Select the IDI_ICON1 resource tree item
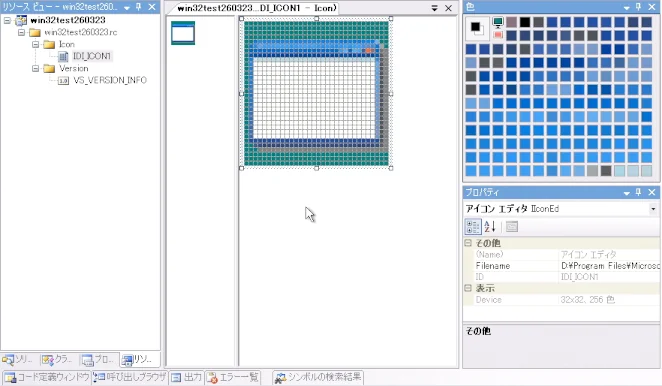 point(92,56)
